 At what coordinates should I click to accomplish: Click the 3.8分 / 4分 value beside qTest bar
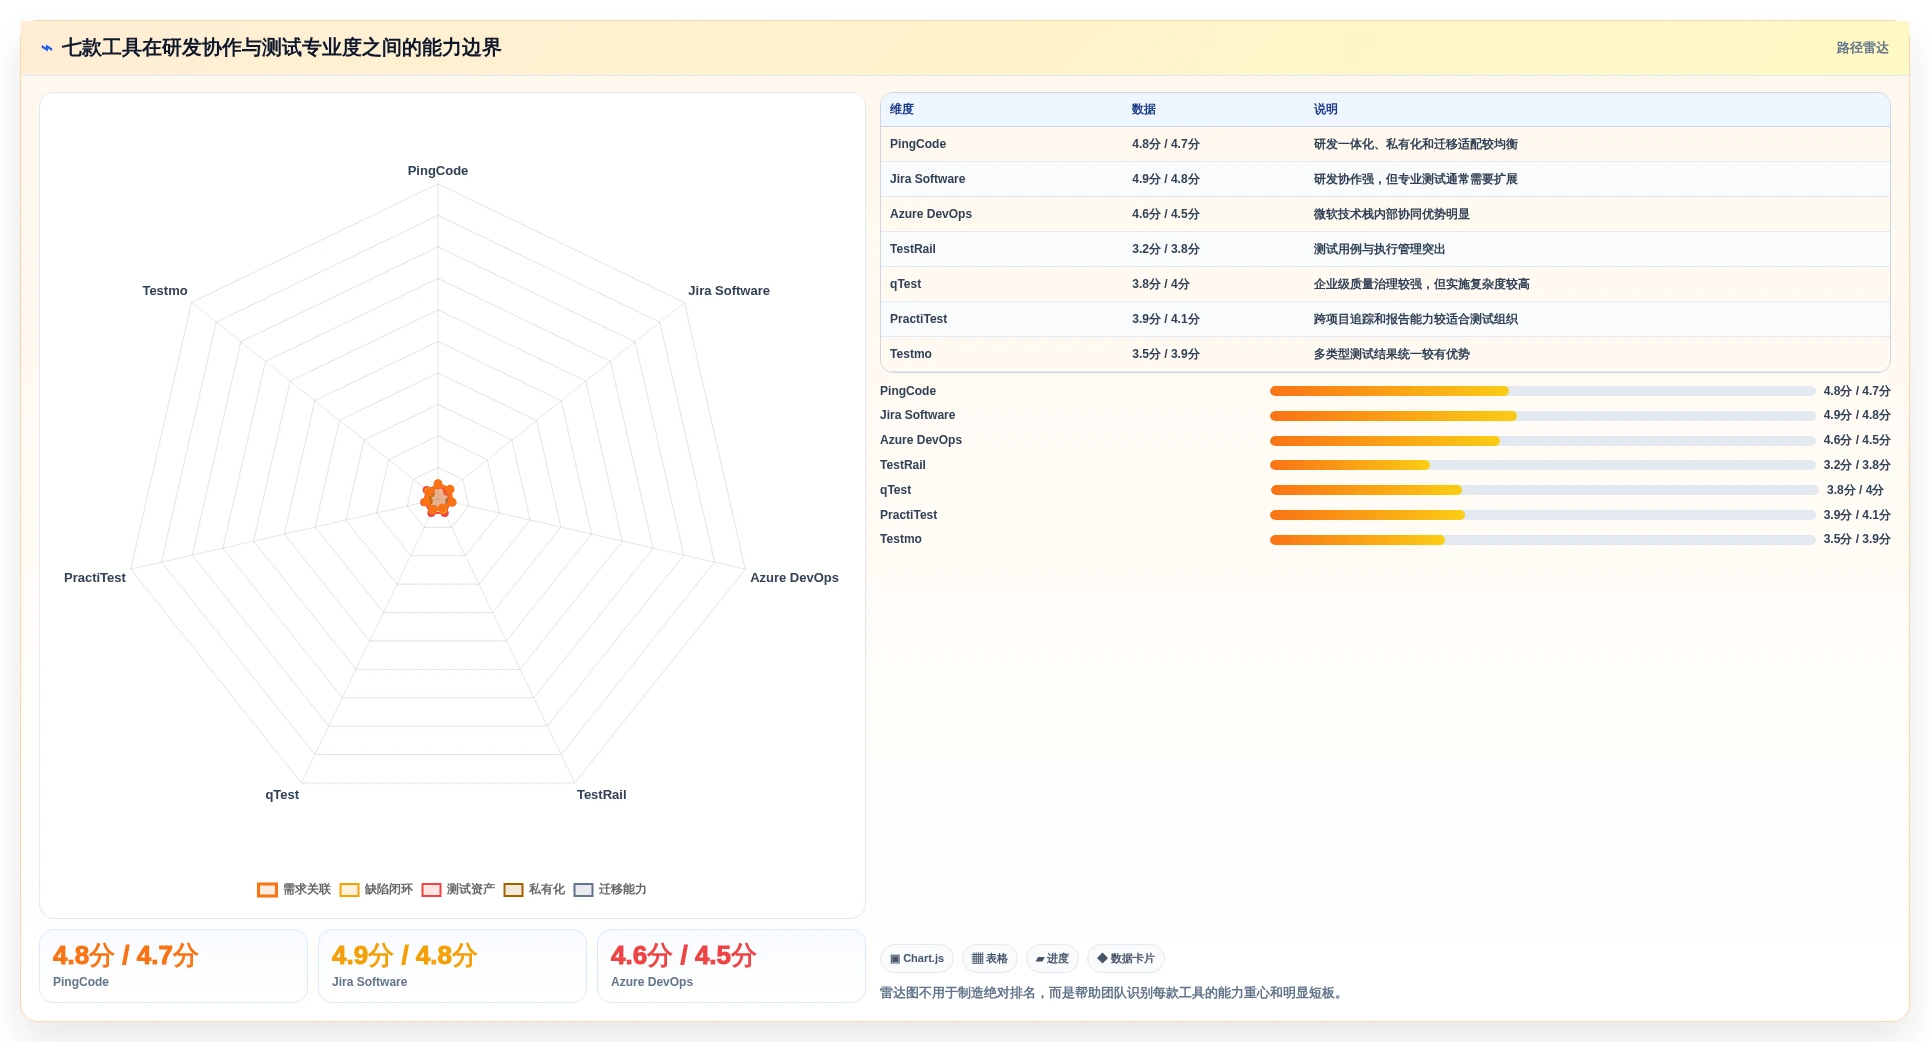[1855, 490]
